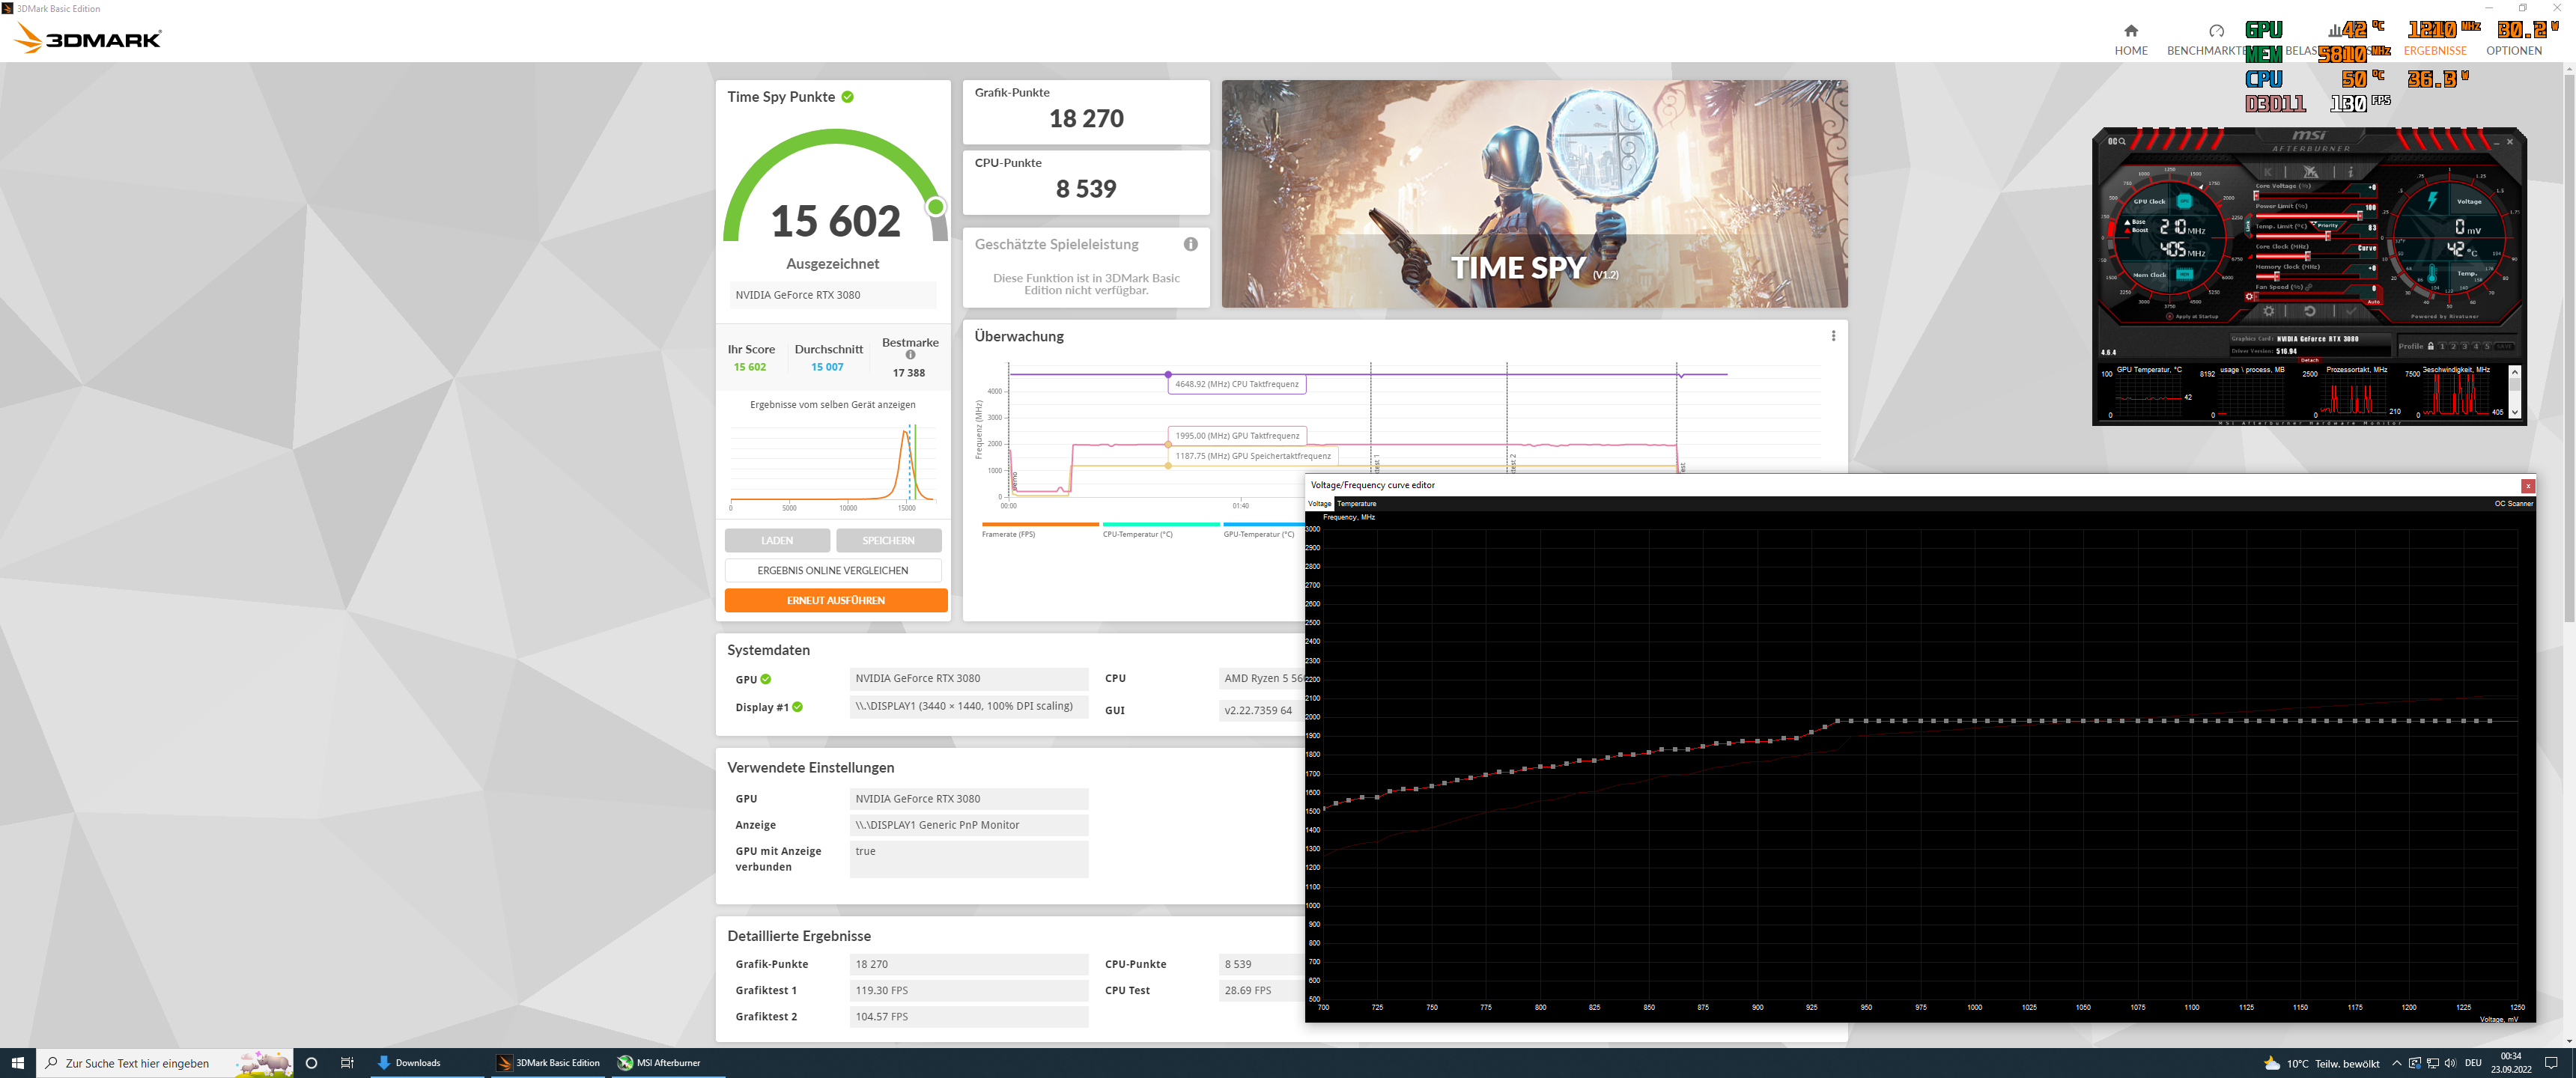Viewport: 2576px width, 1078px height.
Task: Show hidden system tray icons
Action: click(x=2396, y=1063)
